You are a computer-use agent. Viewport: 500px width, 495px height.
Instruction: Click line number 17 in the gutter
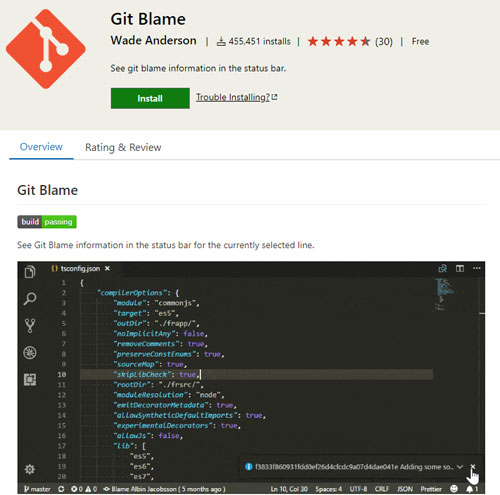pyautogui.click(x=62, y=446)
